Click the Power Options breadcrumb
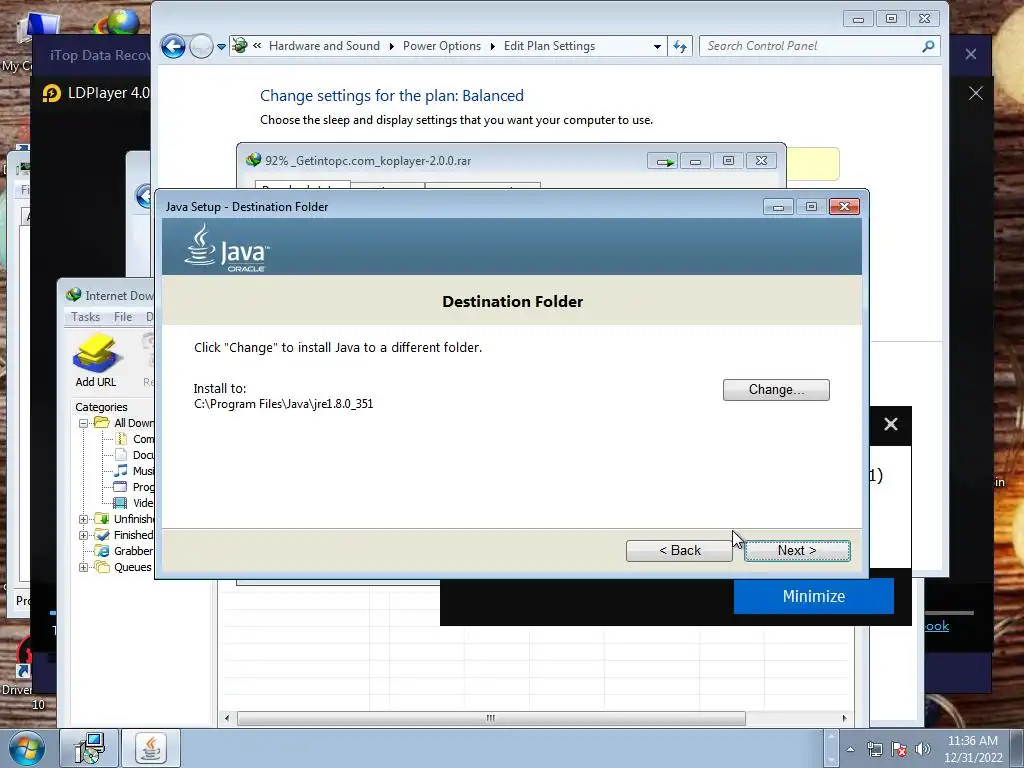Screen dimensions: 1024x768 (x=441, y=46)
